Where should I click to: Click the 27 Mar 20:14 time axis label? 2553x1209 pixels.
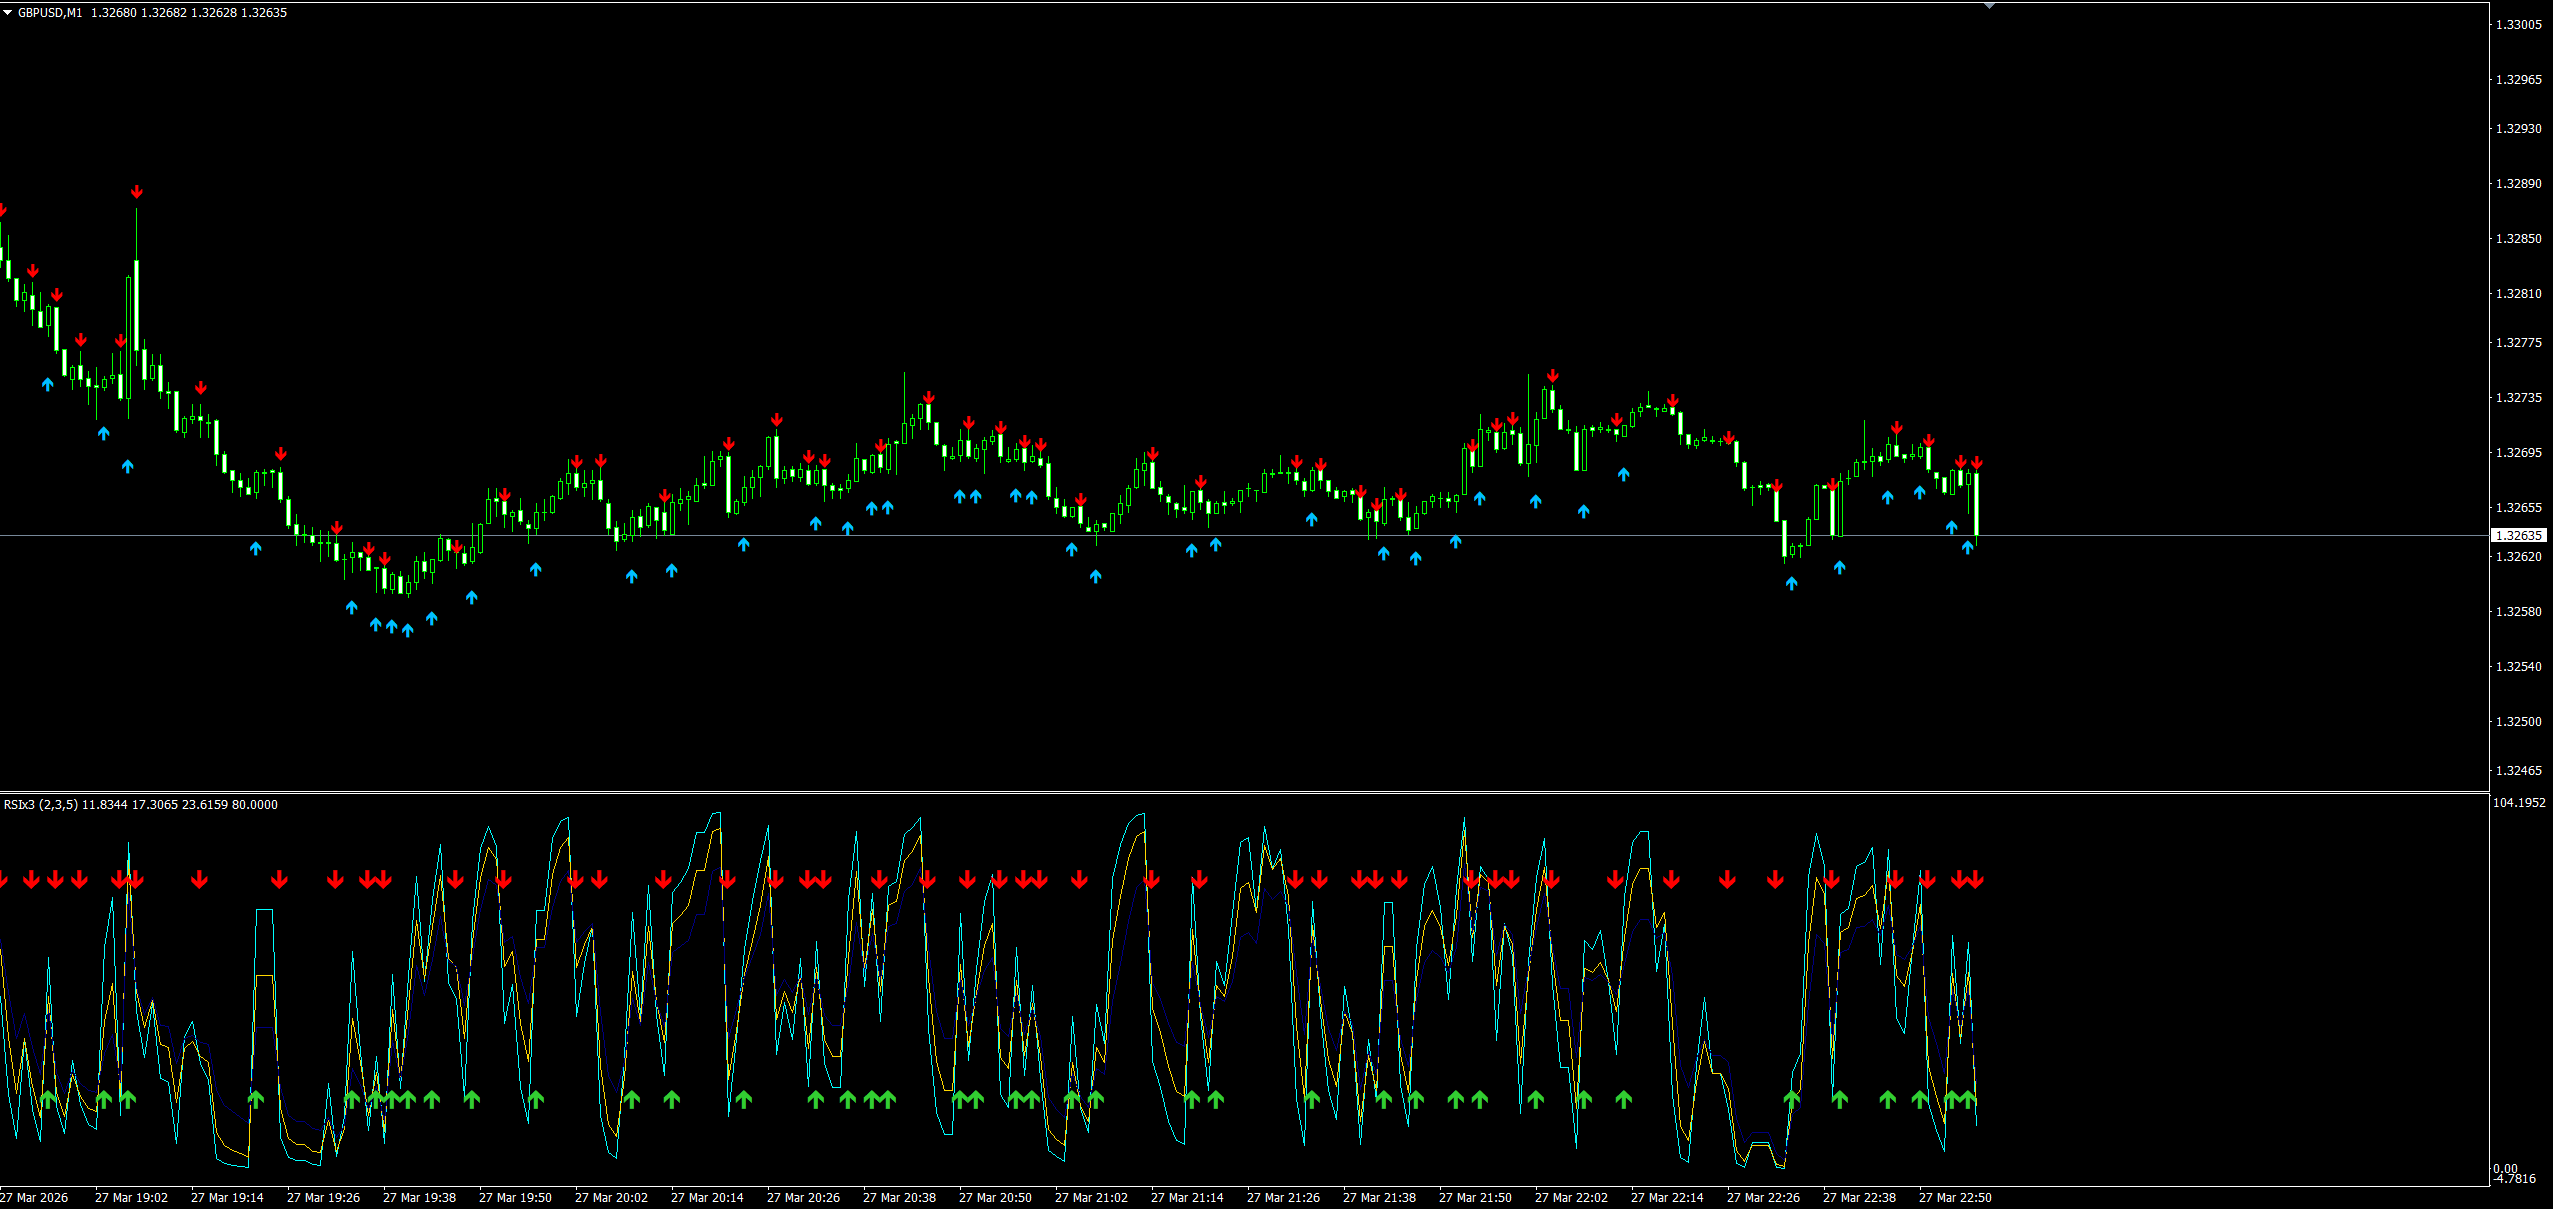click(707, 1197)
